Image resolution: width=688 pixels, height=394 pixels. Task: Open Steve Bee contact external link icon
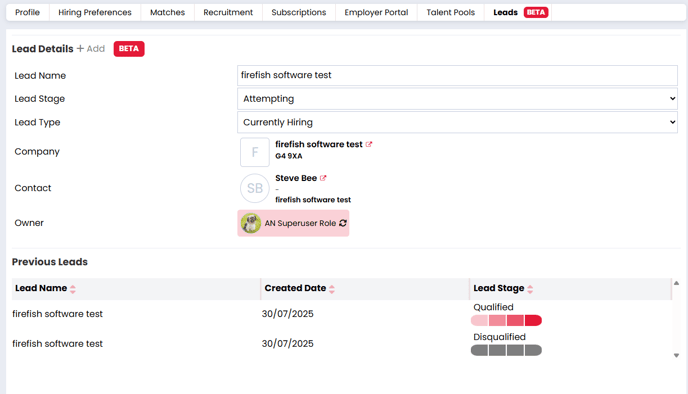point(323,178)
